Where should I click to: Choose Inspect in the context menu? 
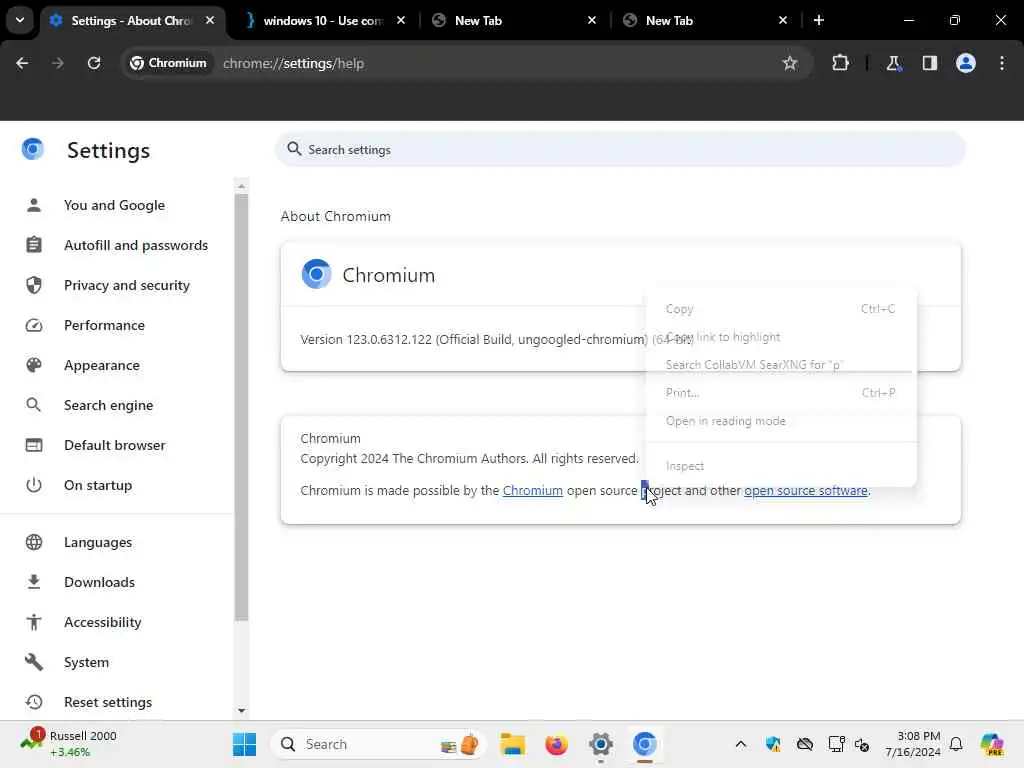780,466
